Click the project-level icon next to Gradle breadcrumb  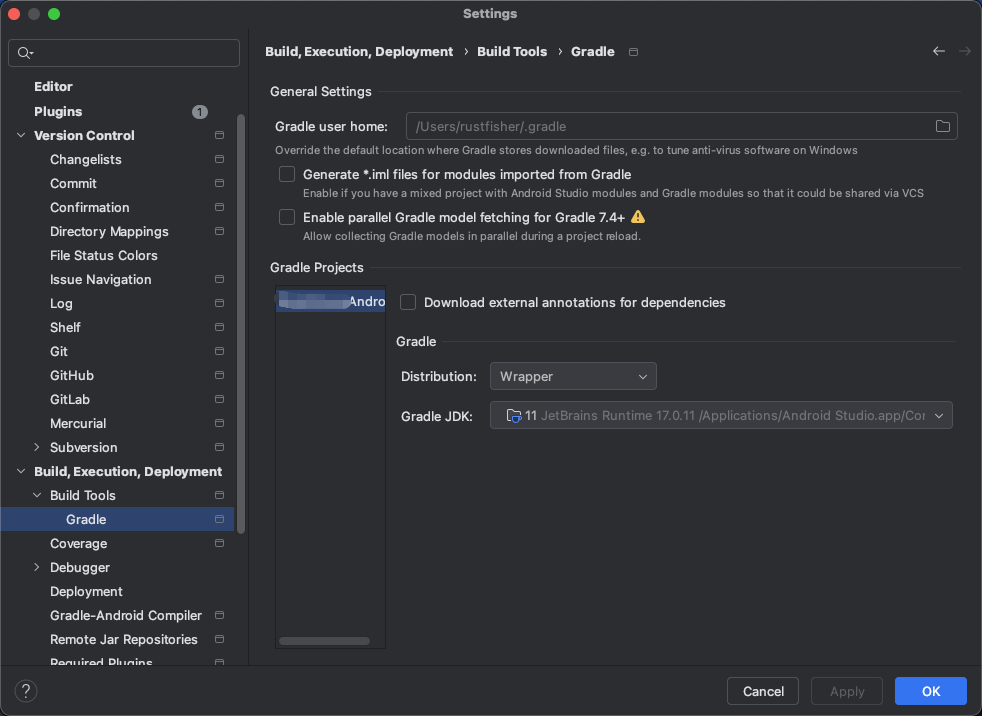[x=633, y=52]
